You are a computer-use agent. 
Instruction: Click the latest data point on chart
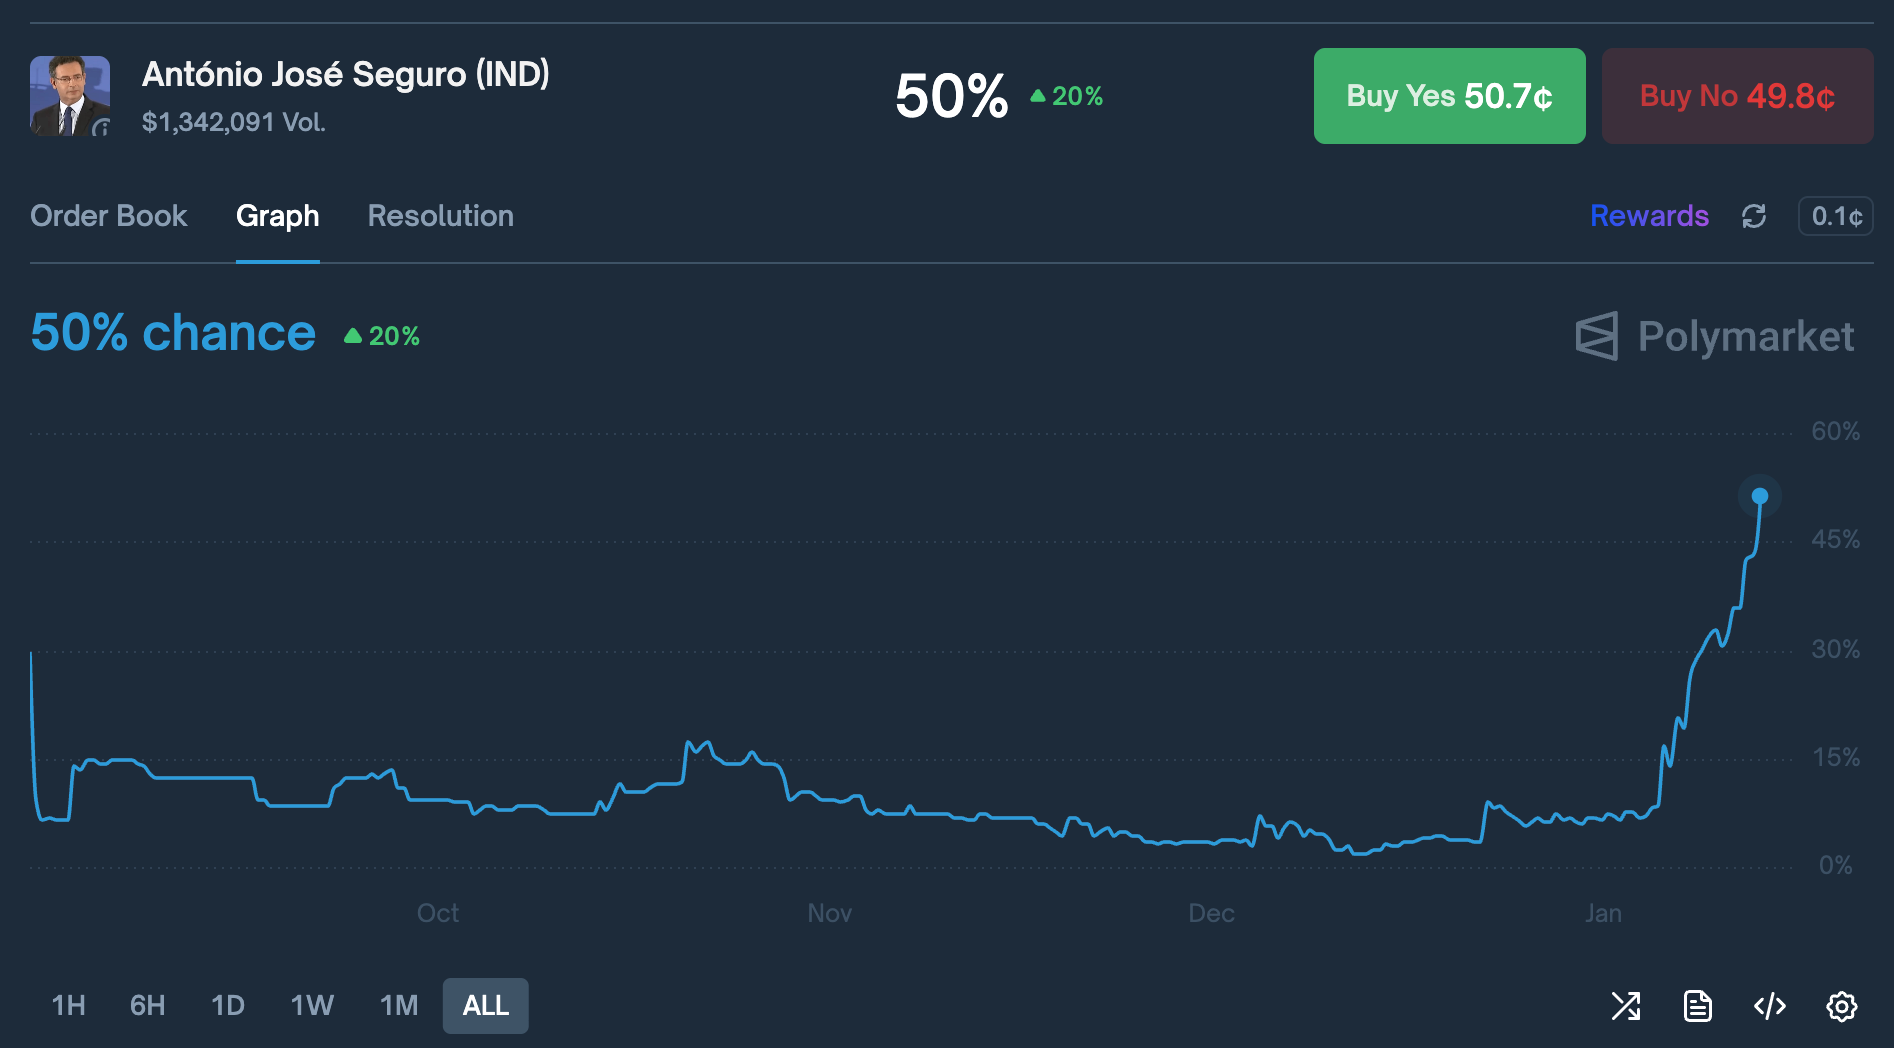(1760, 496)
